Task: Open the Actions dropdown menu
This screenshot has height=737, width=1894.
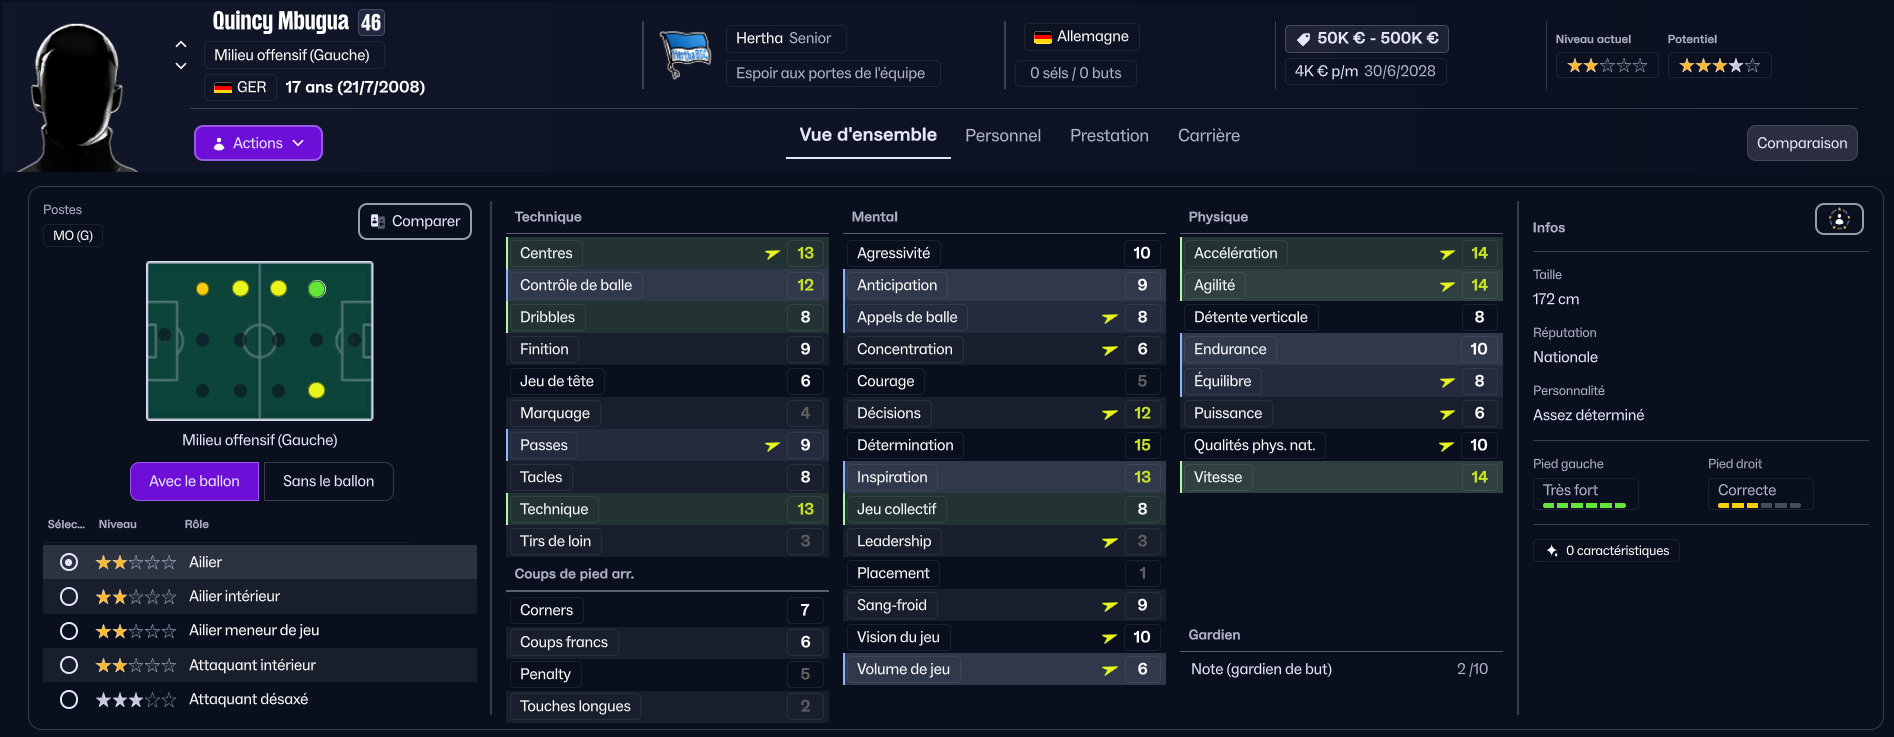Action: (258, 143)
